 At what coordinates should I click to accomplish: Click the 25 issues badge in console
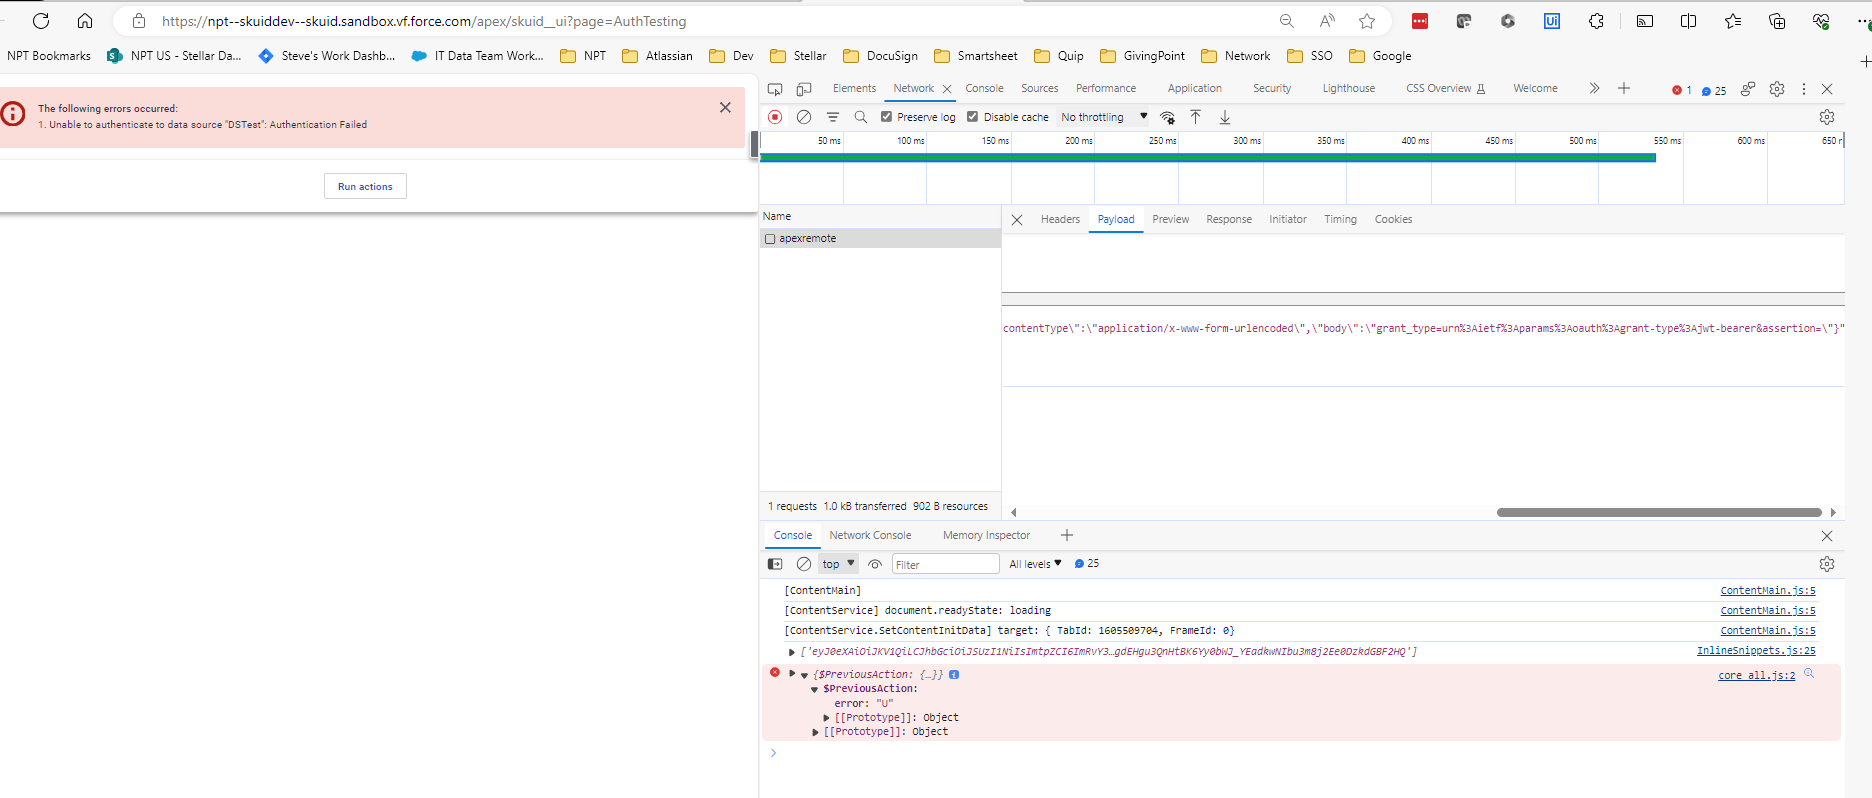pos(1087,564)
